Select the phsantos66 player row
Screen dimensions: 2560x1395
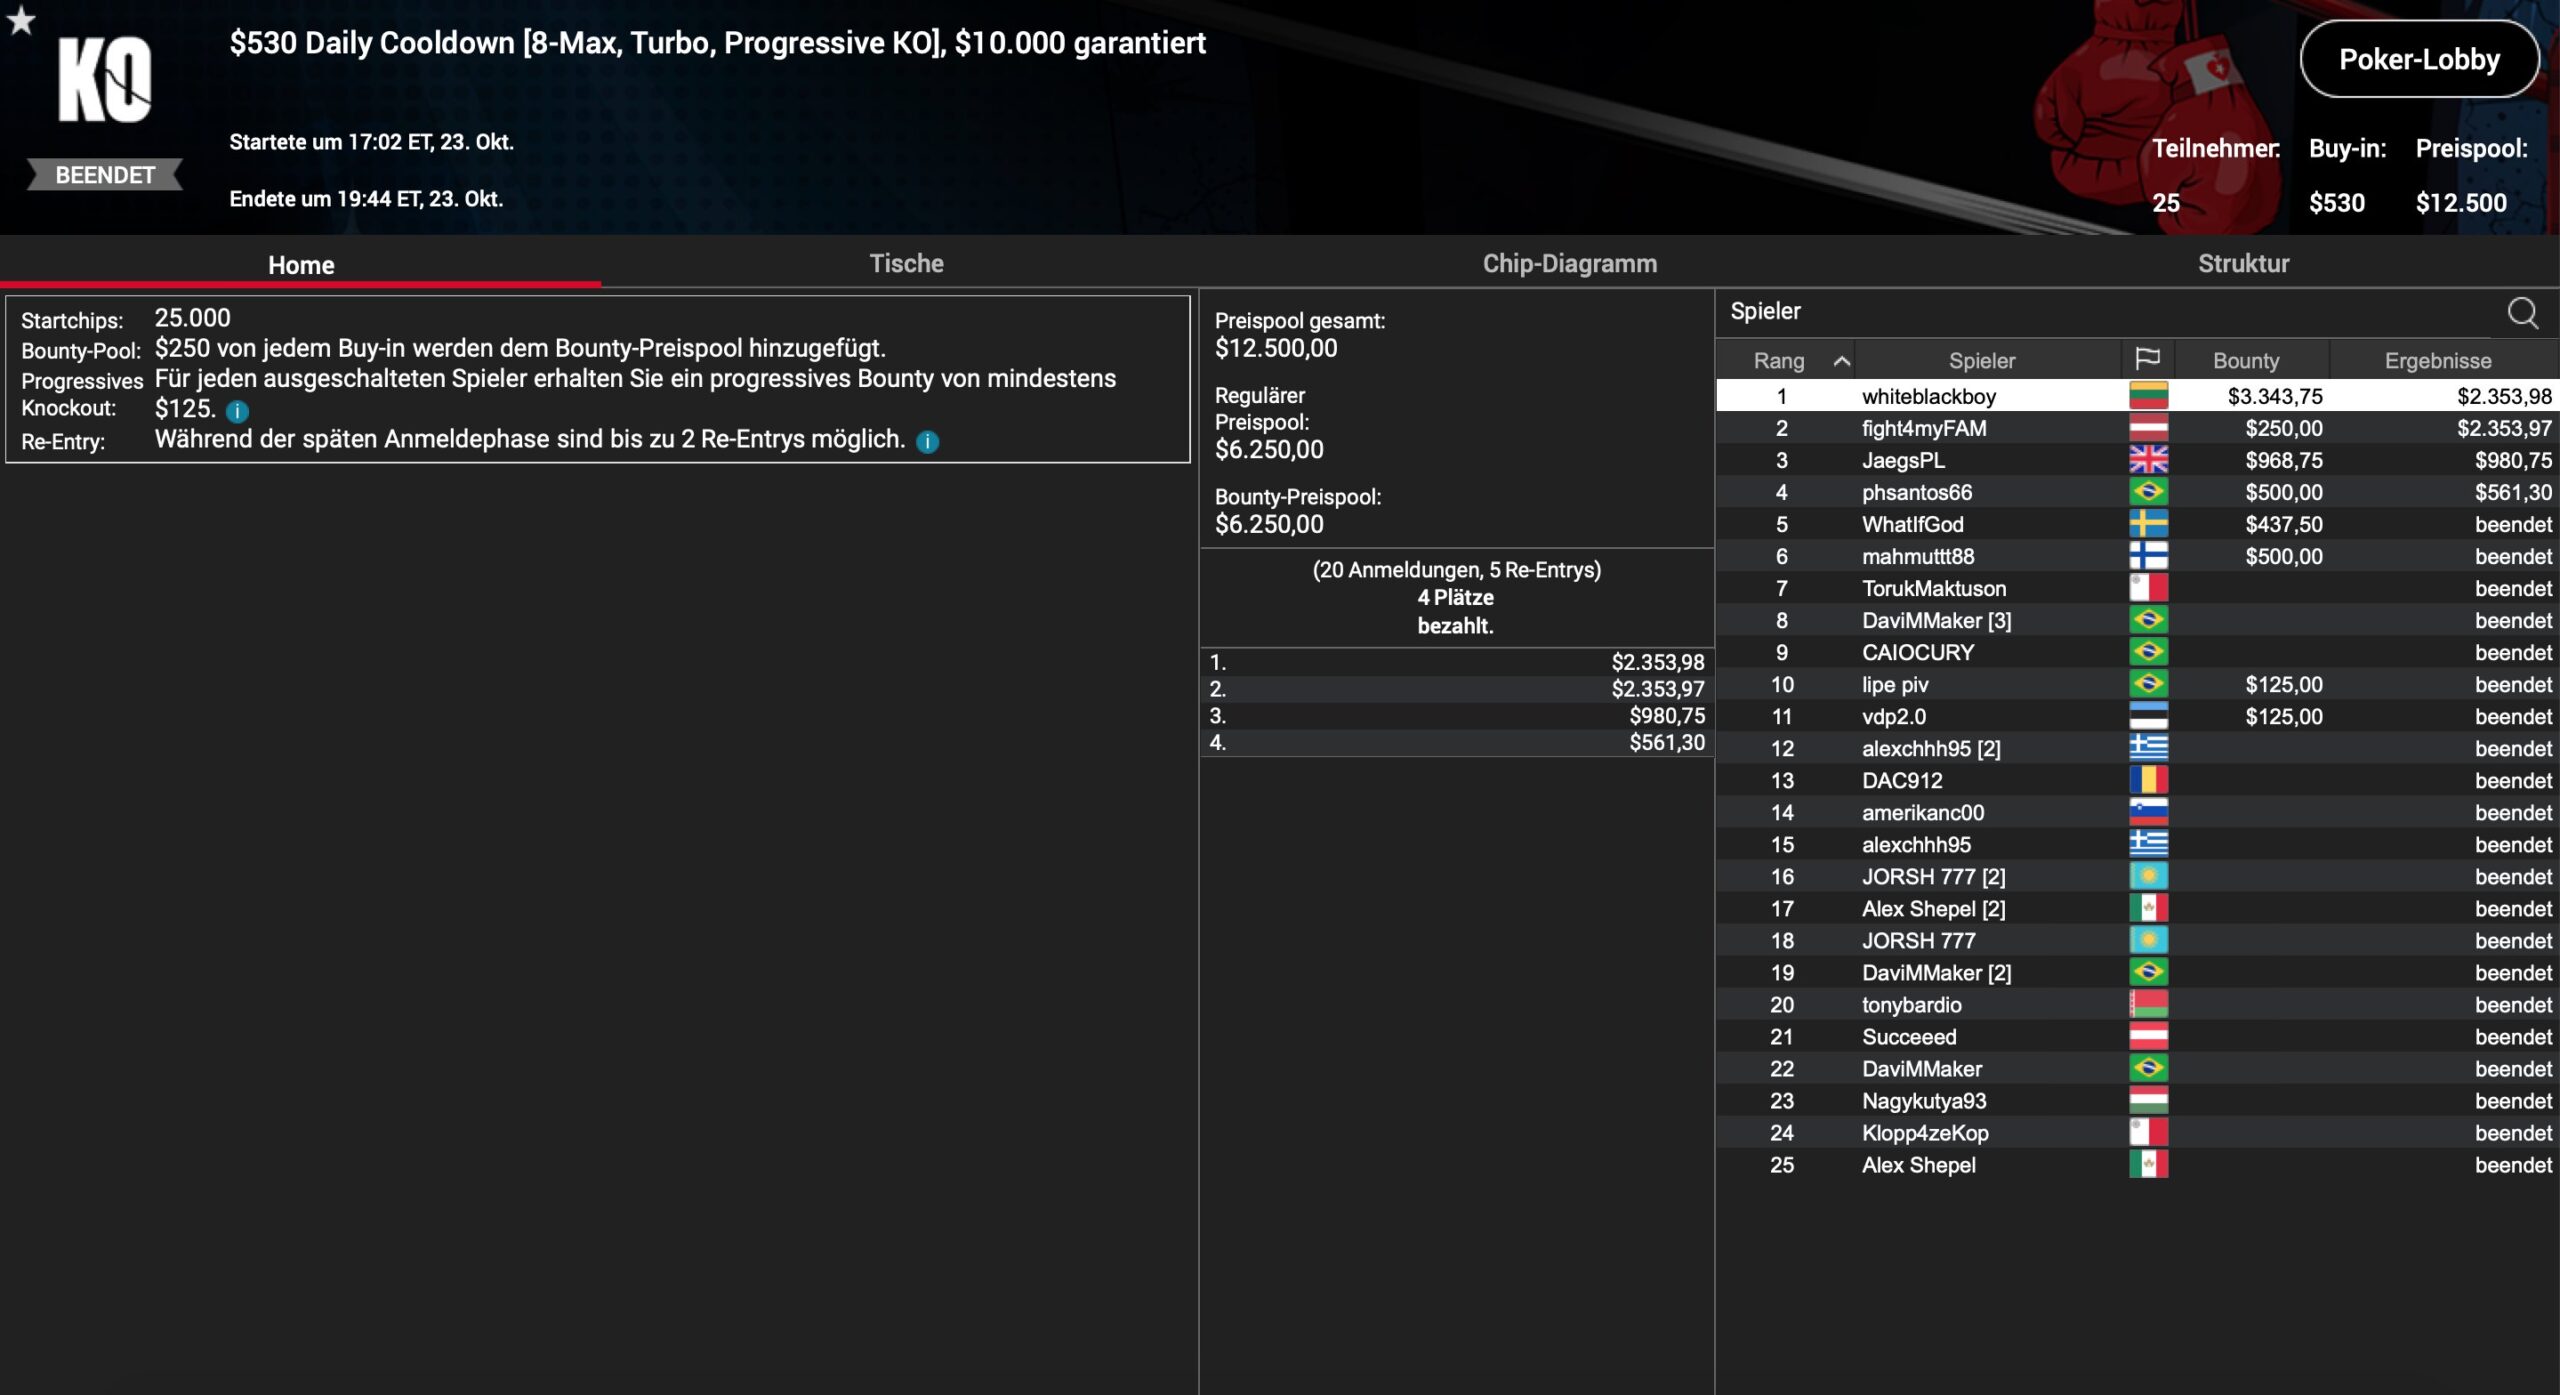click(1916, 492)
